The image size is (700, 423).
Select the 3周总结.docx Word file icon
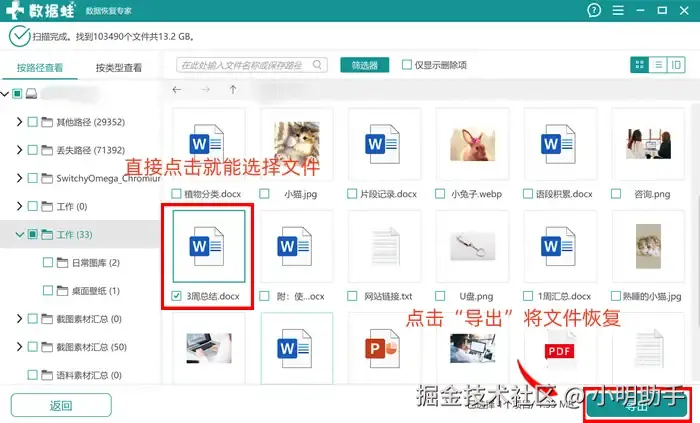point(207,246)
